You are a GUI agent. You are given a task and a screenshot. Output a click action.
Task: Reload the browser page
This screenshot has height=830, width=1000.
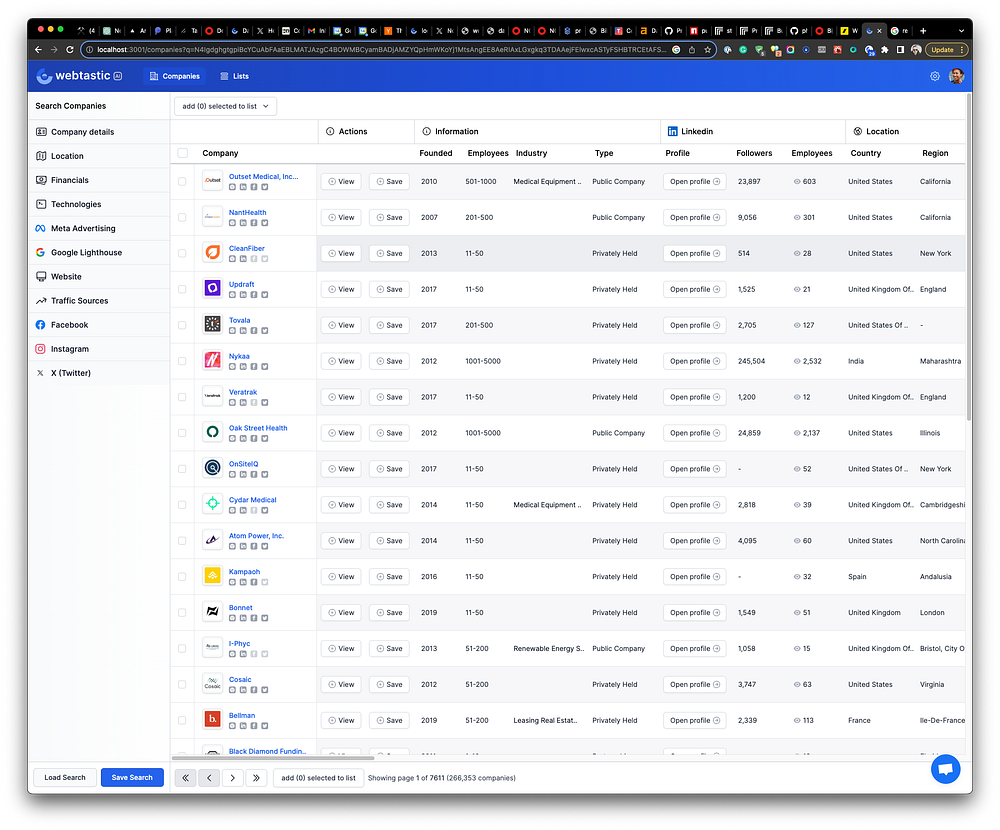pos(70,50)
